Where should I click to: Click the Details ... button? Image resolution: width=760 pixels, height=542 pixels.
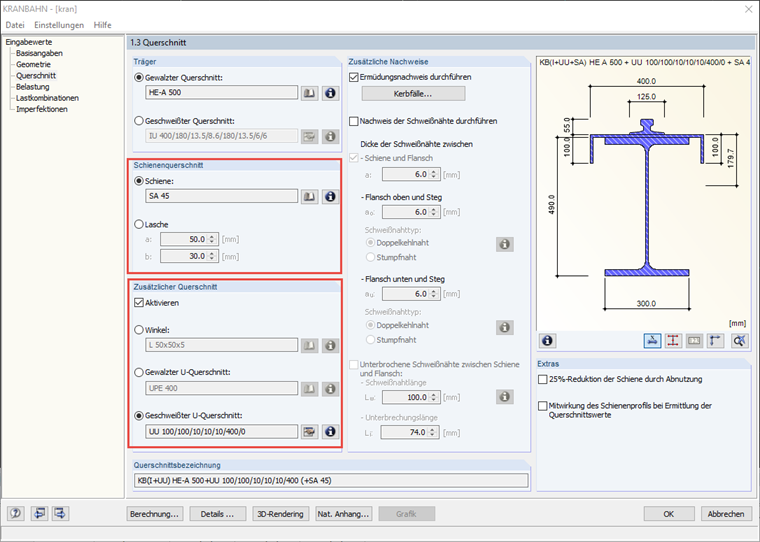[218, 514]
